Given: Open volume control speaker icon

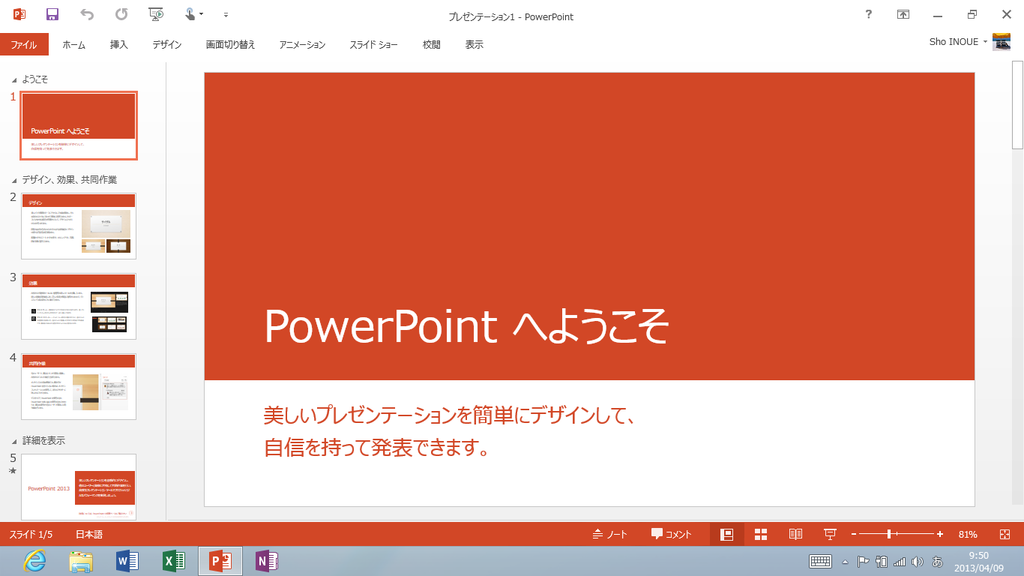Looking at the screenshot, I should click(x=918, y=562).
